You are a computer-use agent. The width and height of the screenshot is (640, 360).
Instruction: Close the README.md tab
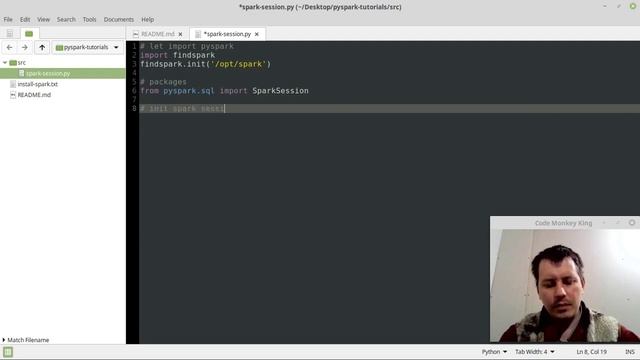(x=180, y=34)
